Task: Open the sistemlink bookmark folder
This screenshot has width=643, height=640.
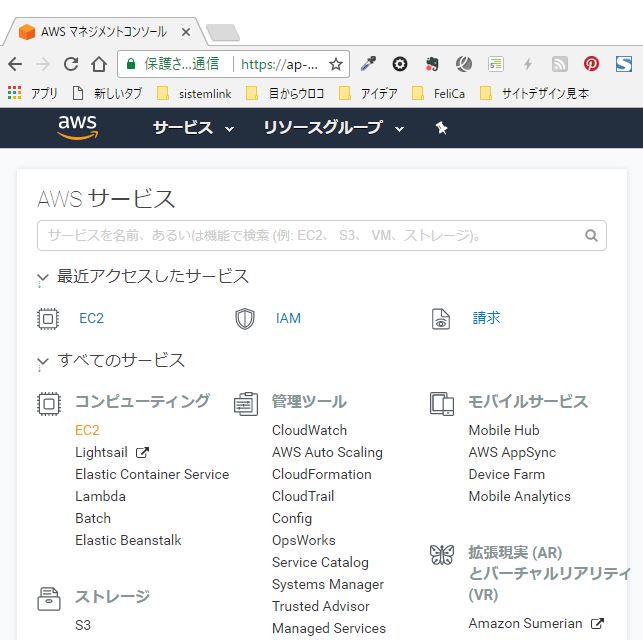Action: pos(194,93)
